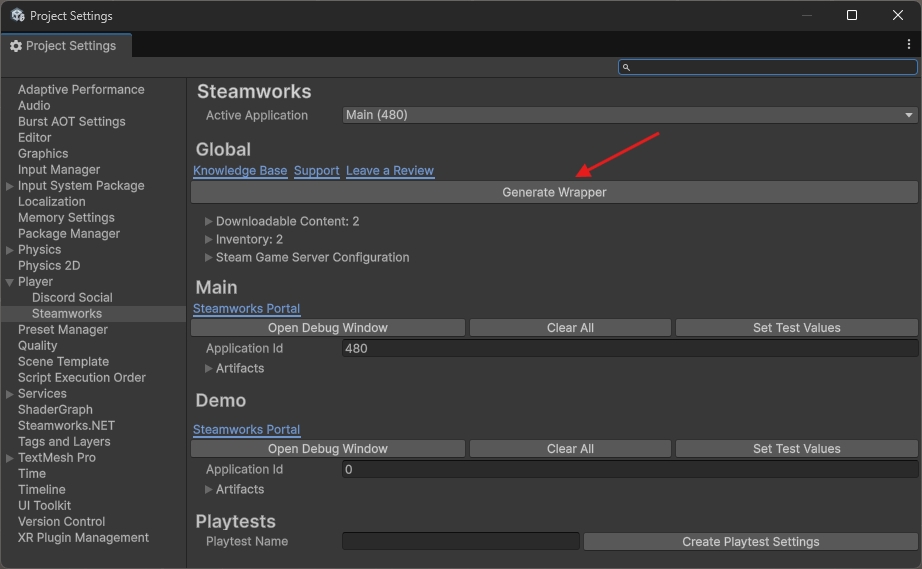Expand the Physics tree arrow
The image size is (922, 569).
coord(9,250)
